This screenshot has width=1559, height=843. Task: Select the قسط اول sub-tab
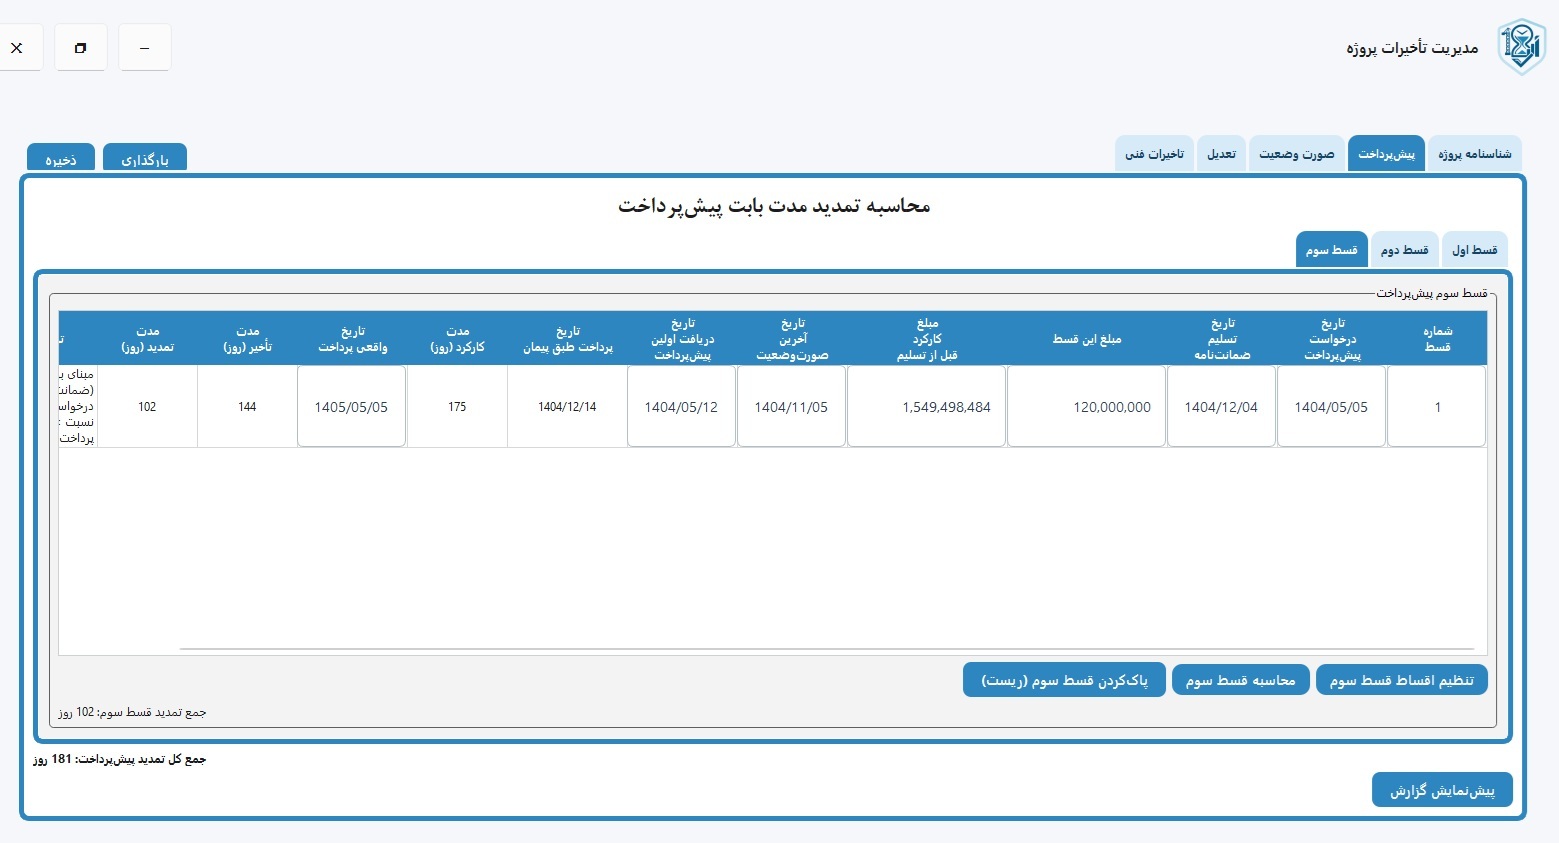click(x=1474, y=250)
